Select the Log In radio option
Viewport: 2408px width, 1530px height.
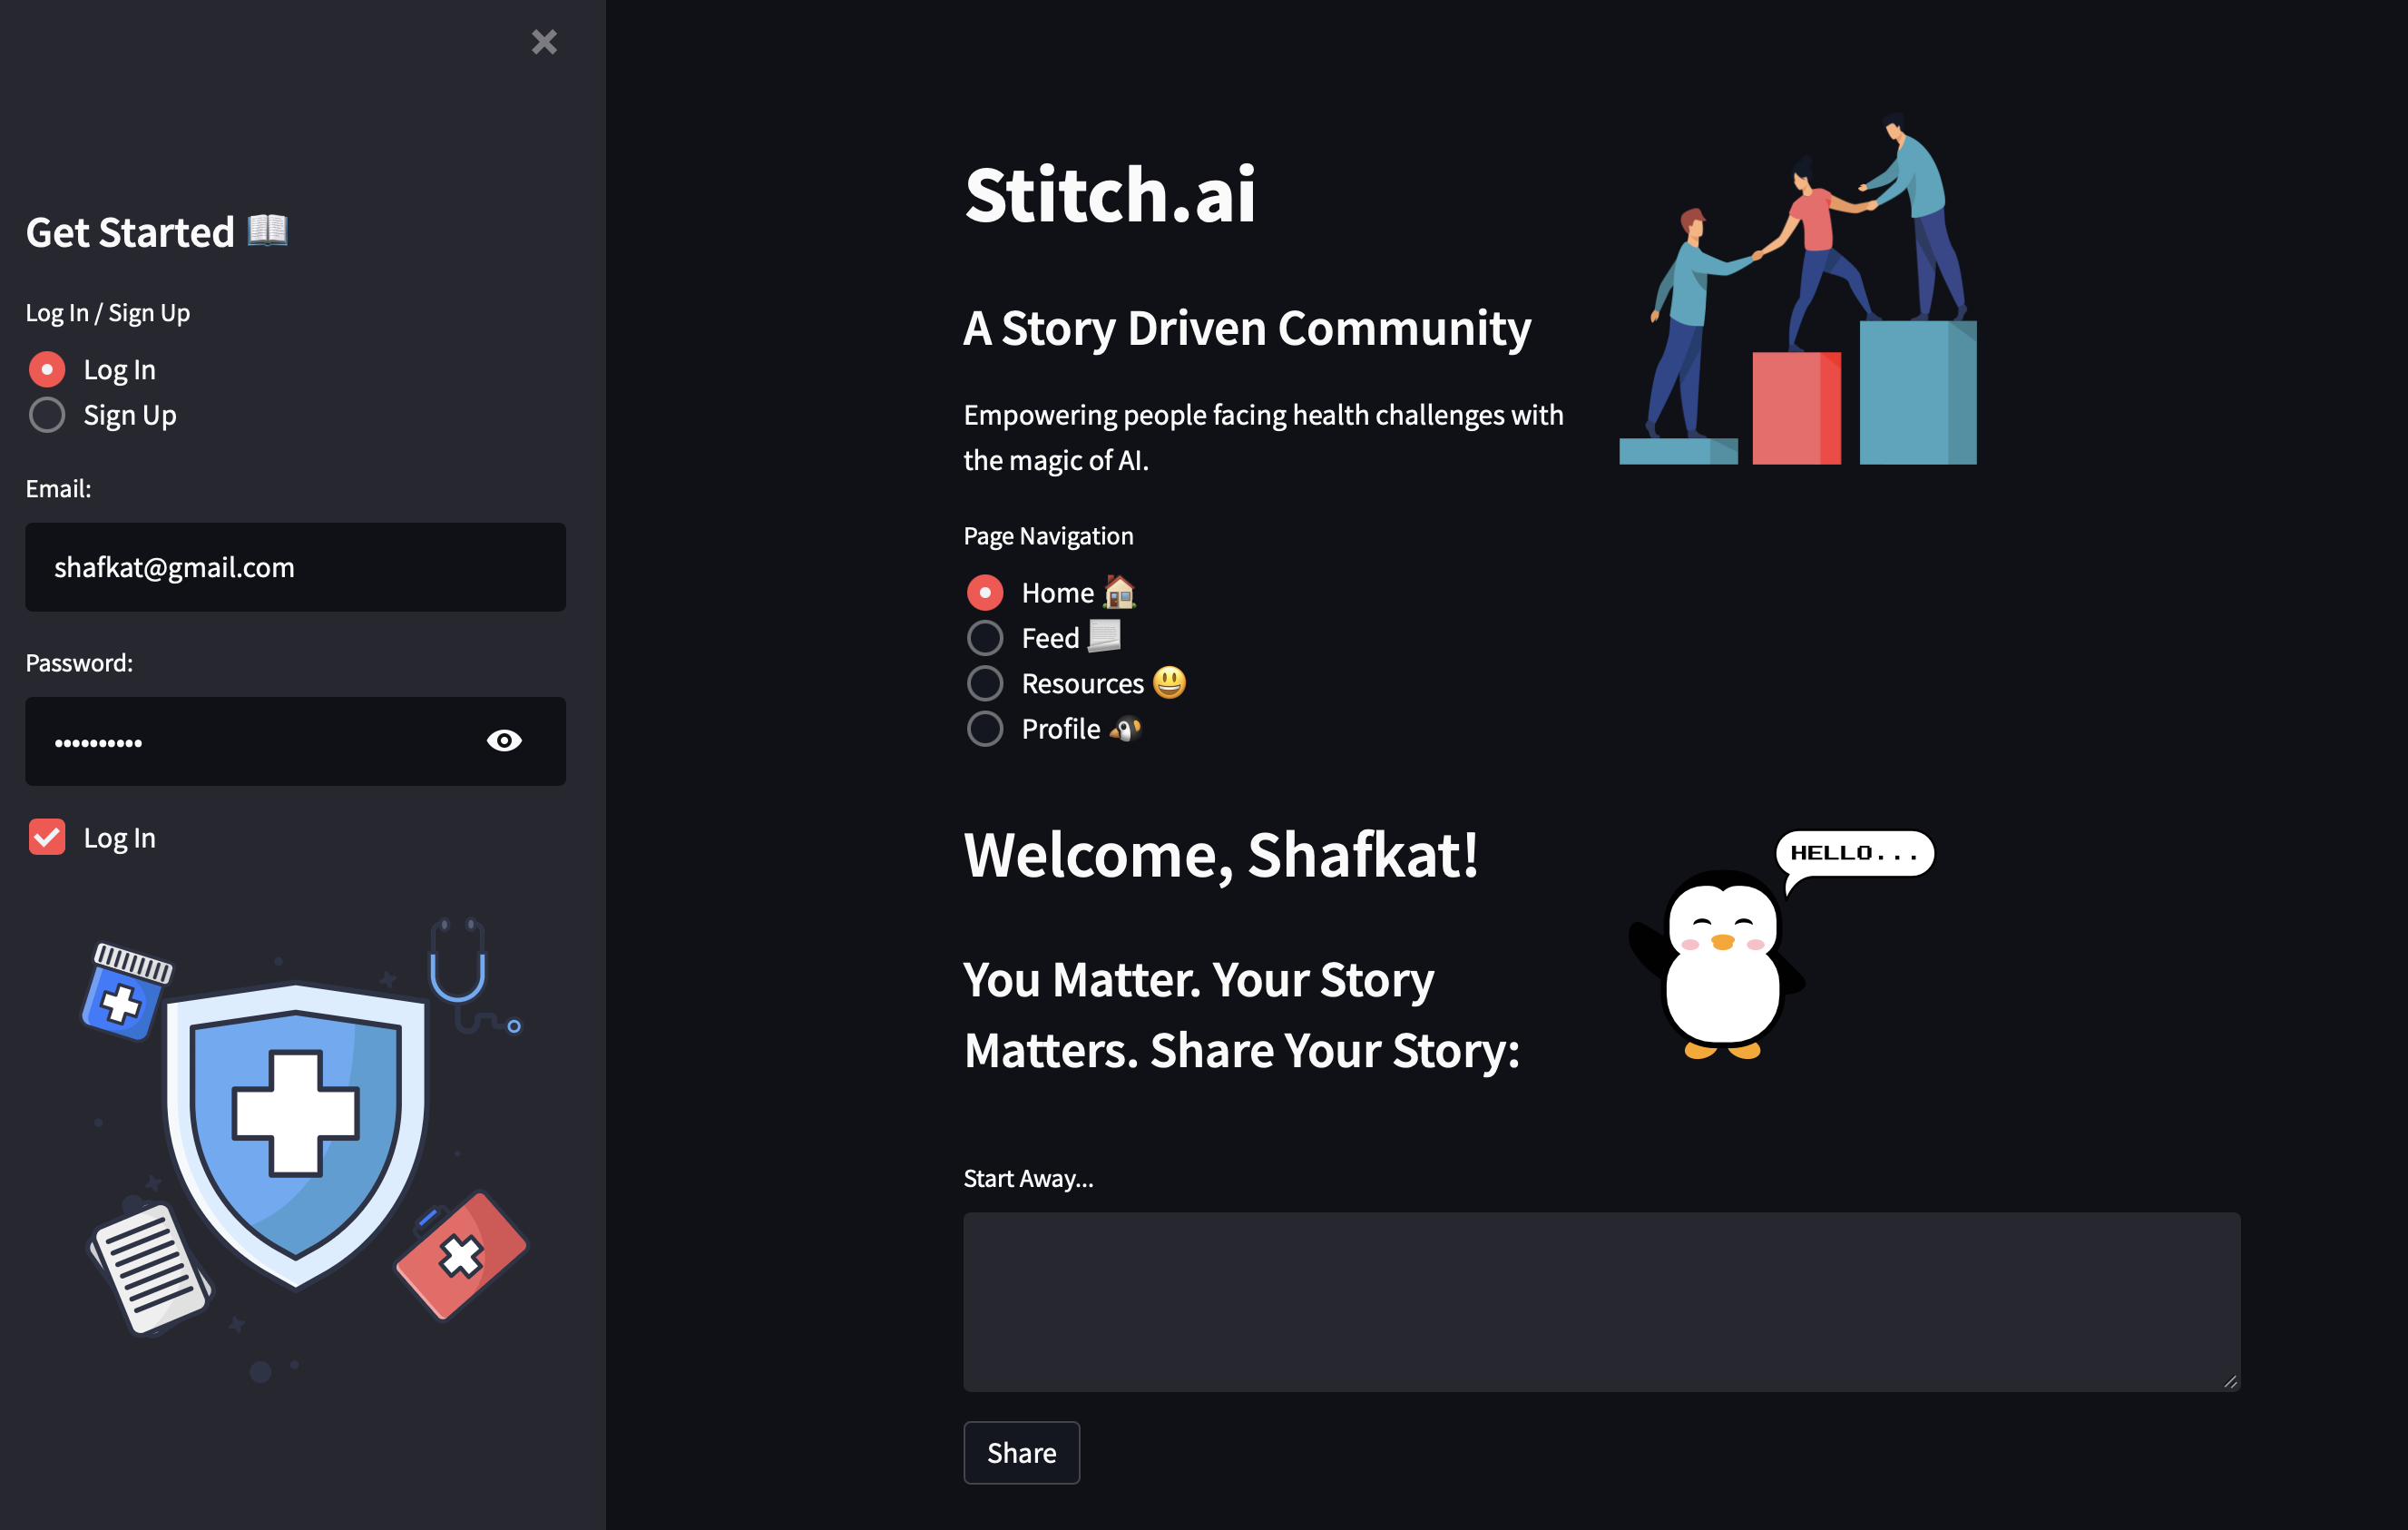[x=47, y=370]
